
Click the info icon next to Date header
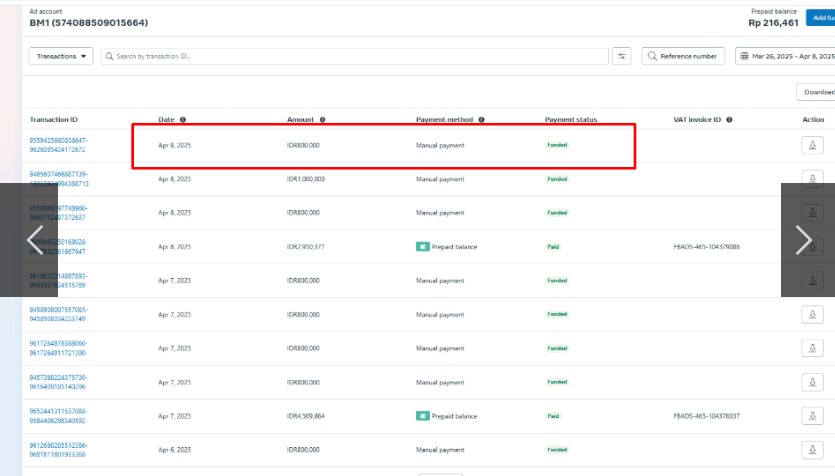pyautogui.click(x=183, y=120)
